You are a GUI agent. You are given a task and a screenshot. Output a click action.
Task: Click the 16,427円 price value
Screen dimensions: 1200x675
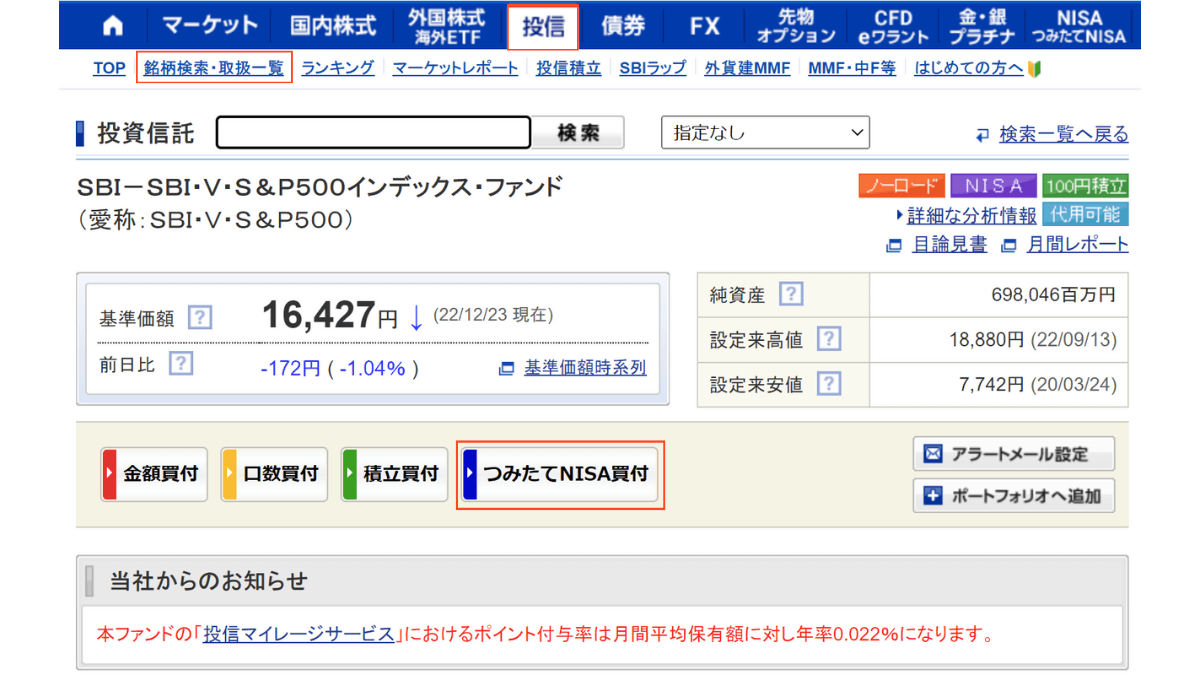click(x=329, y=316)
